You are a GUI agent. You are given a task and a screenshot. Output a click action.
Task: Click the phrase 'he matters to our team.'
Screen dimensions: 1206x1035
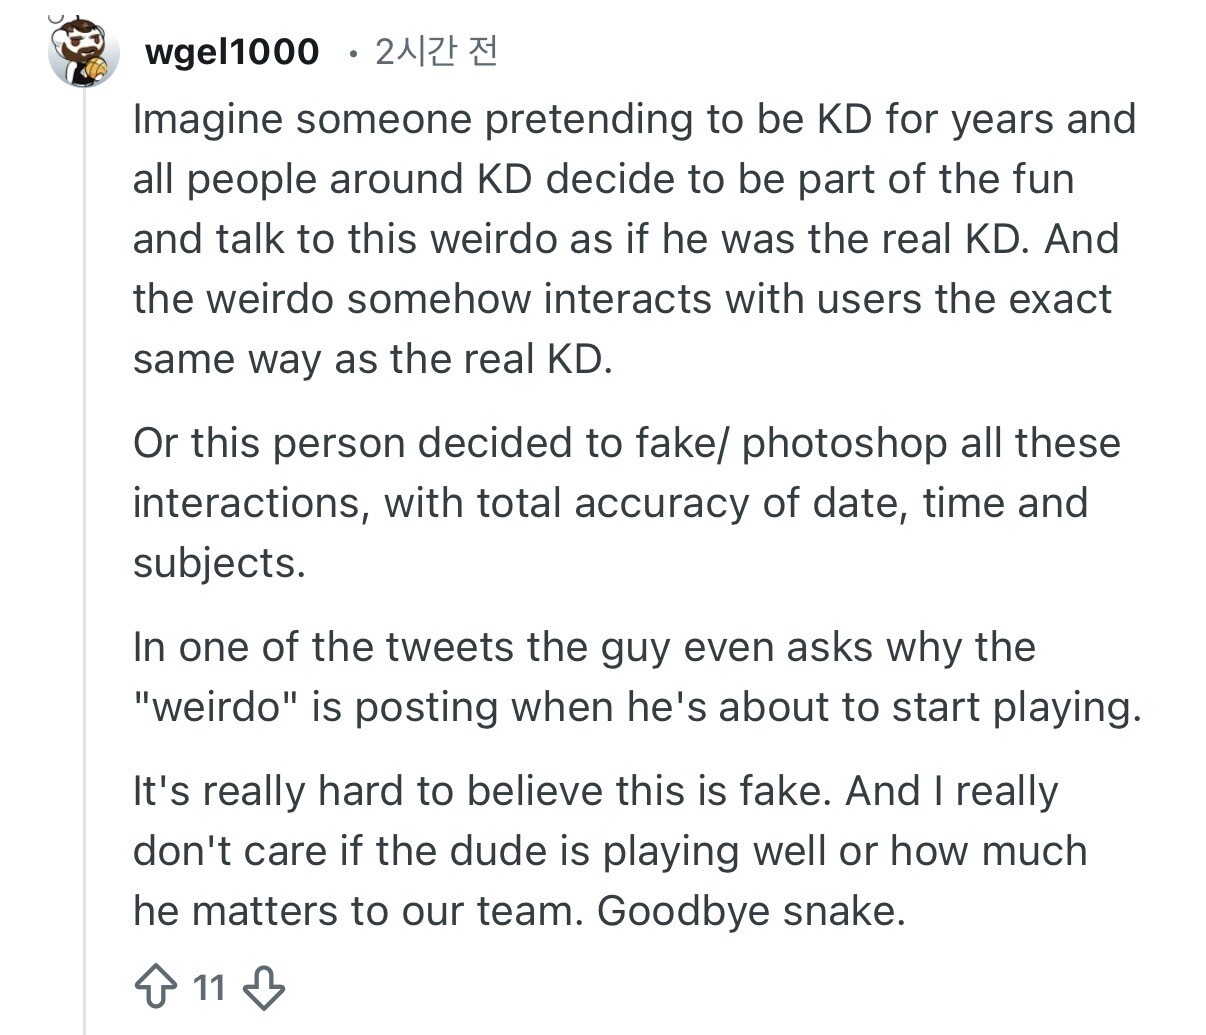point(357,911)
